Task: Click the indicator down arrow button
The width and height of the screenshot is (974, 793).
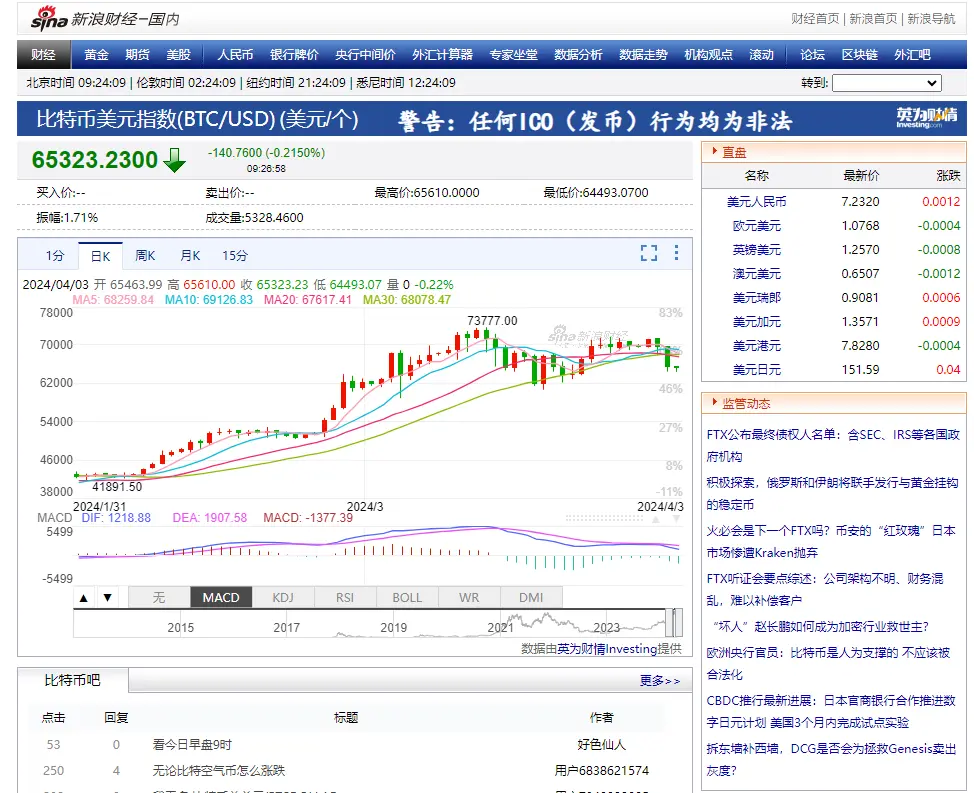Action: 107,598
